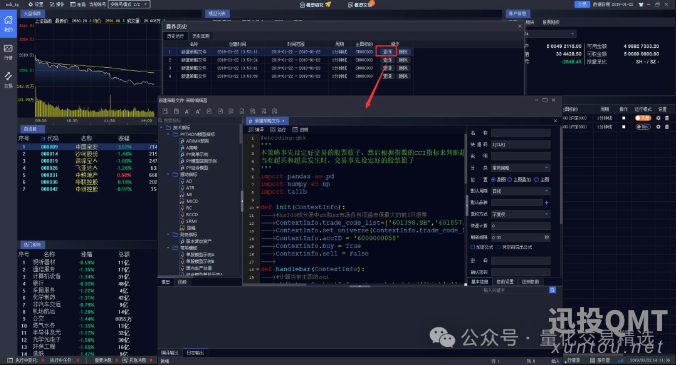
Task: Click 删除 in history row 1
Action: [403, 52]
